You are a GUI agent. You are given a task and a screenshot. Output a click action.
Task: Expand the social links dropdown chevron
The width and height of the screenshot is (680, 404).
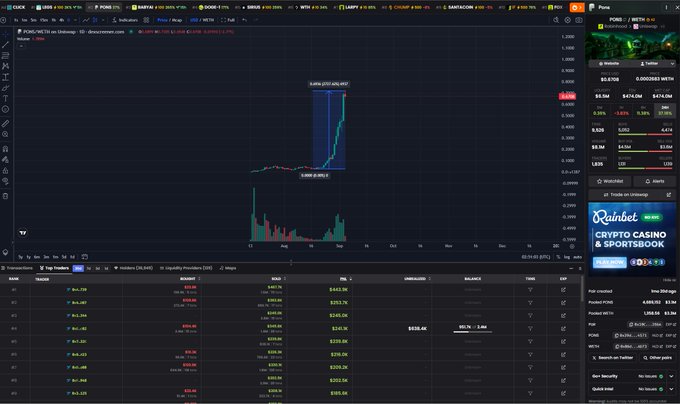[x=672, y=64]
